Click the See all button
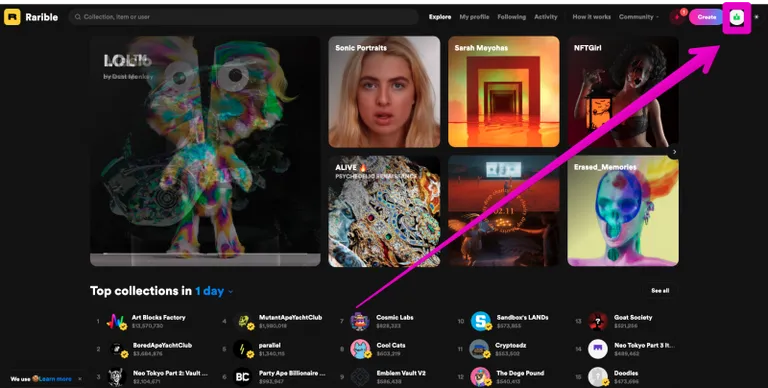 [660, 291]
